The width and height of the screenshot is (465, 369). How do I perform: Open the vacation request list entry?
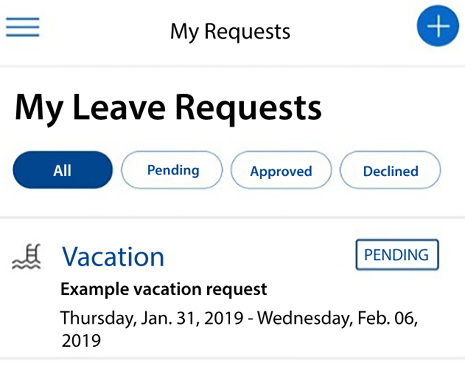tap(232, 289)
